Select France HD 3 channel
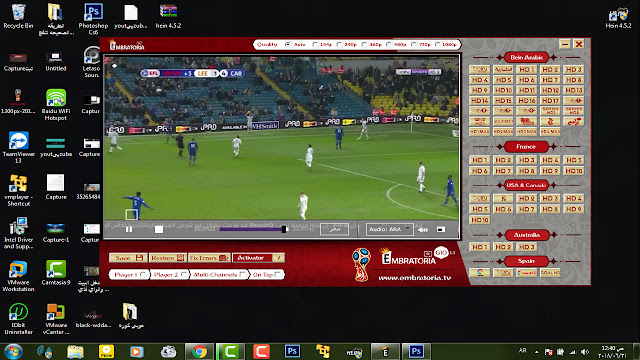This screenshot has height=360, width=640. tap(527, 160)
